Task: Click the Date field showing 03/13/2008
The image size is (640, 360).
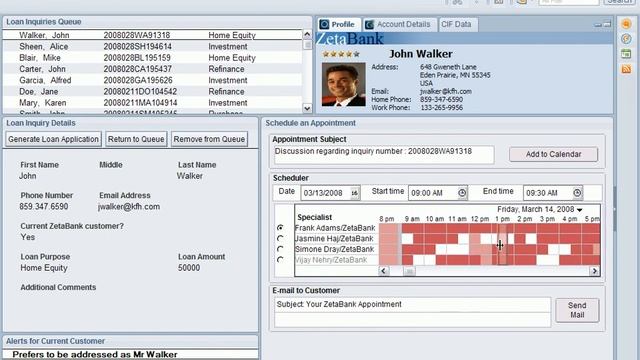Action: point(325,193)
